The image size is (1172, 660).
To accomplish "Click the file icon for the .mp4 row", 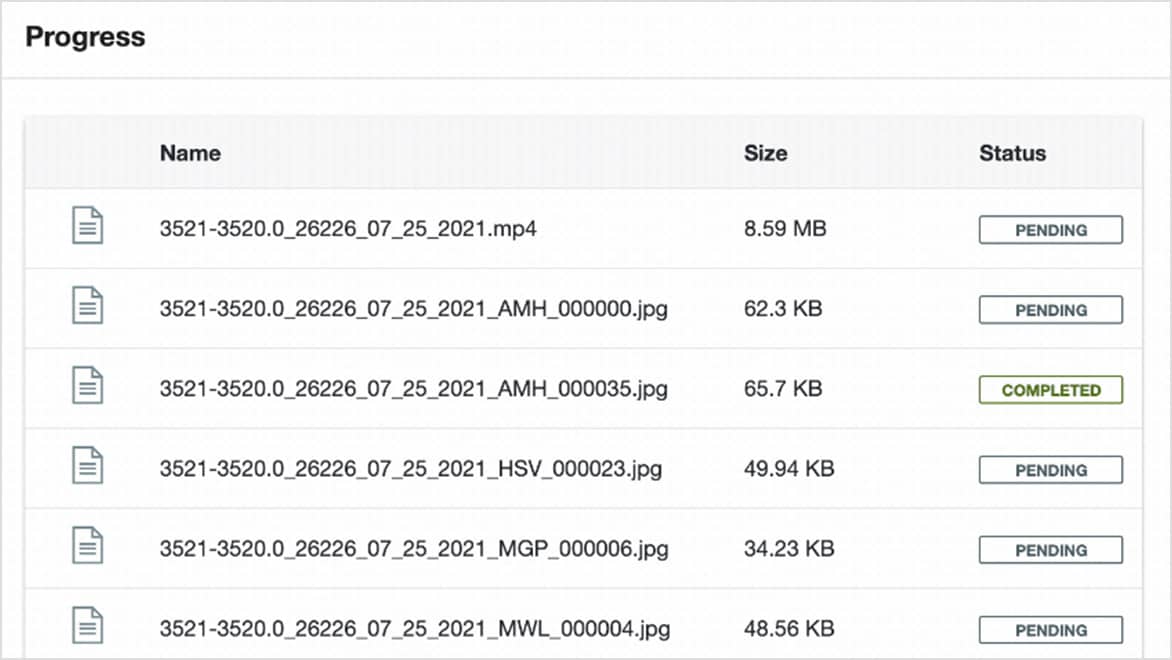I will 88,225.
